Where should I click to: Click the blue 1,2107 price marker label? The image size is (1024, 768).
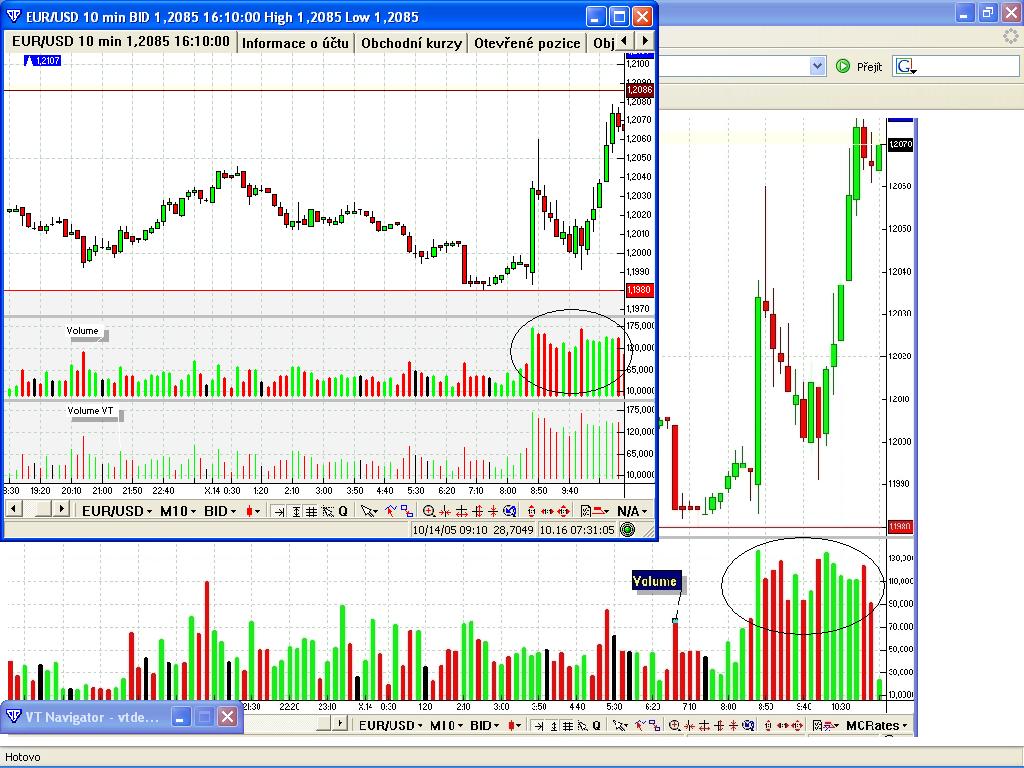click(x=42, y=61)
